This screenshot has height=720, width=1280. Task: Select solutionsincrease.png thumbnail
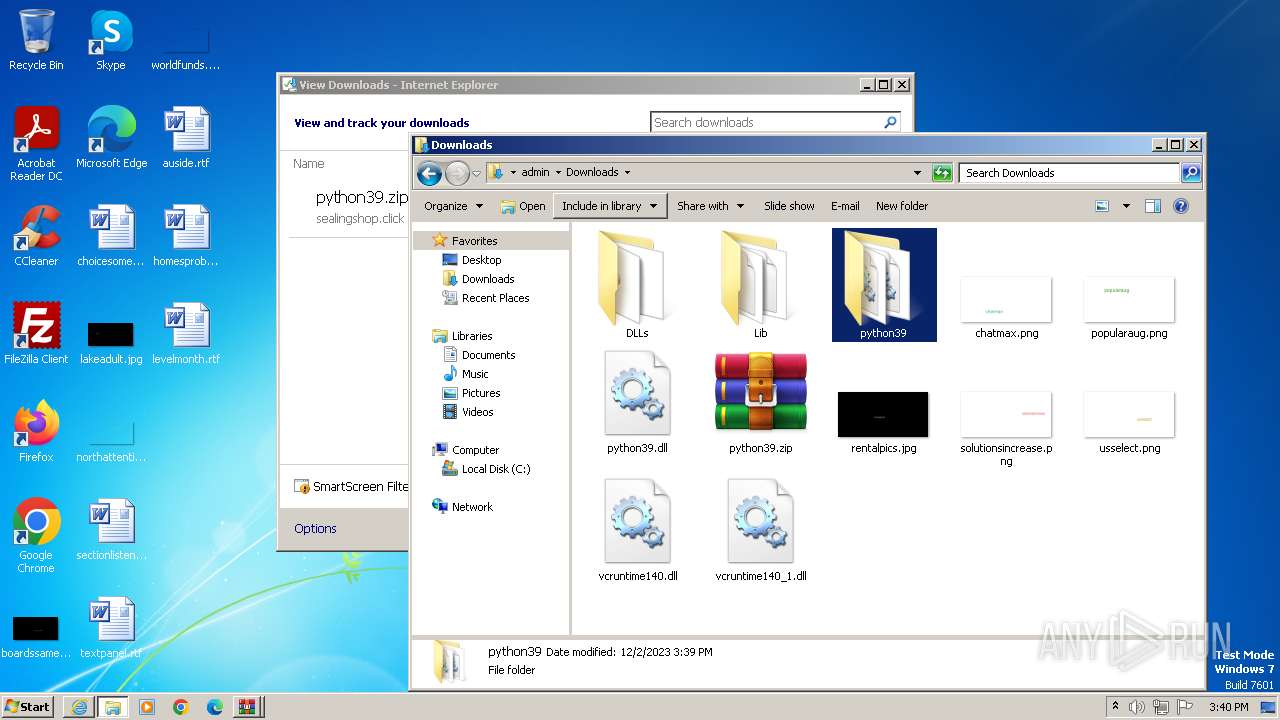click(1006, 414)
